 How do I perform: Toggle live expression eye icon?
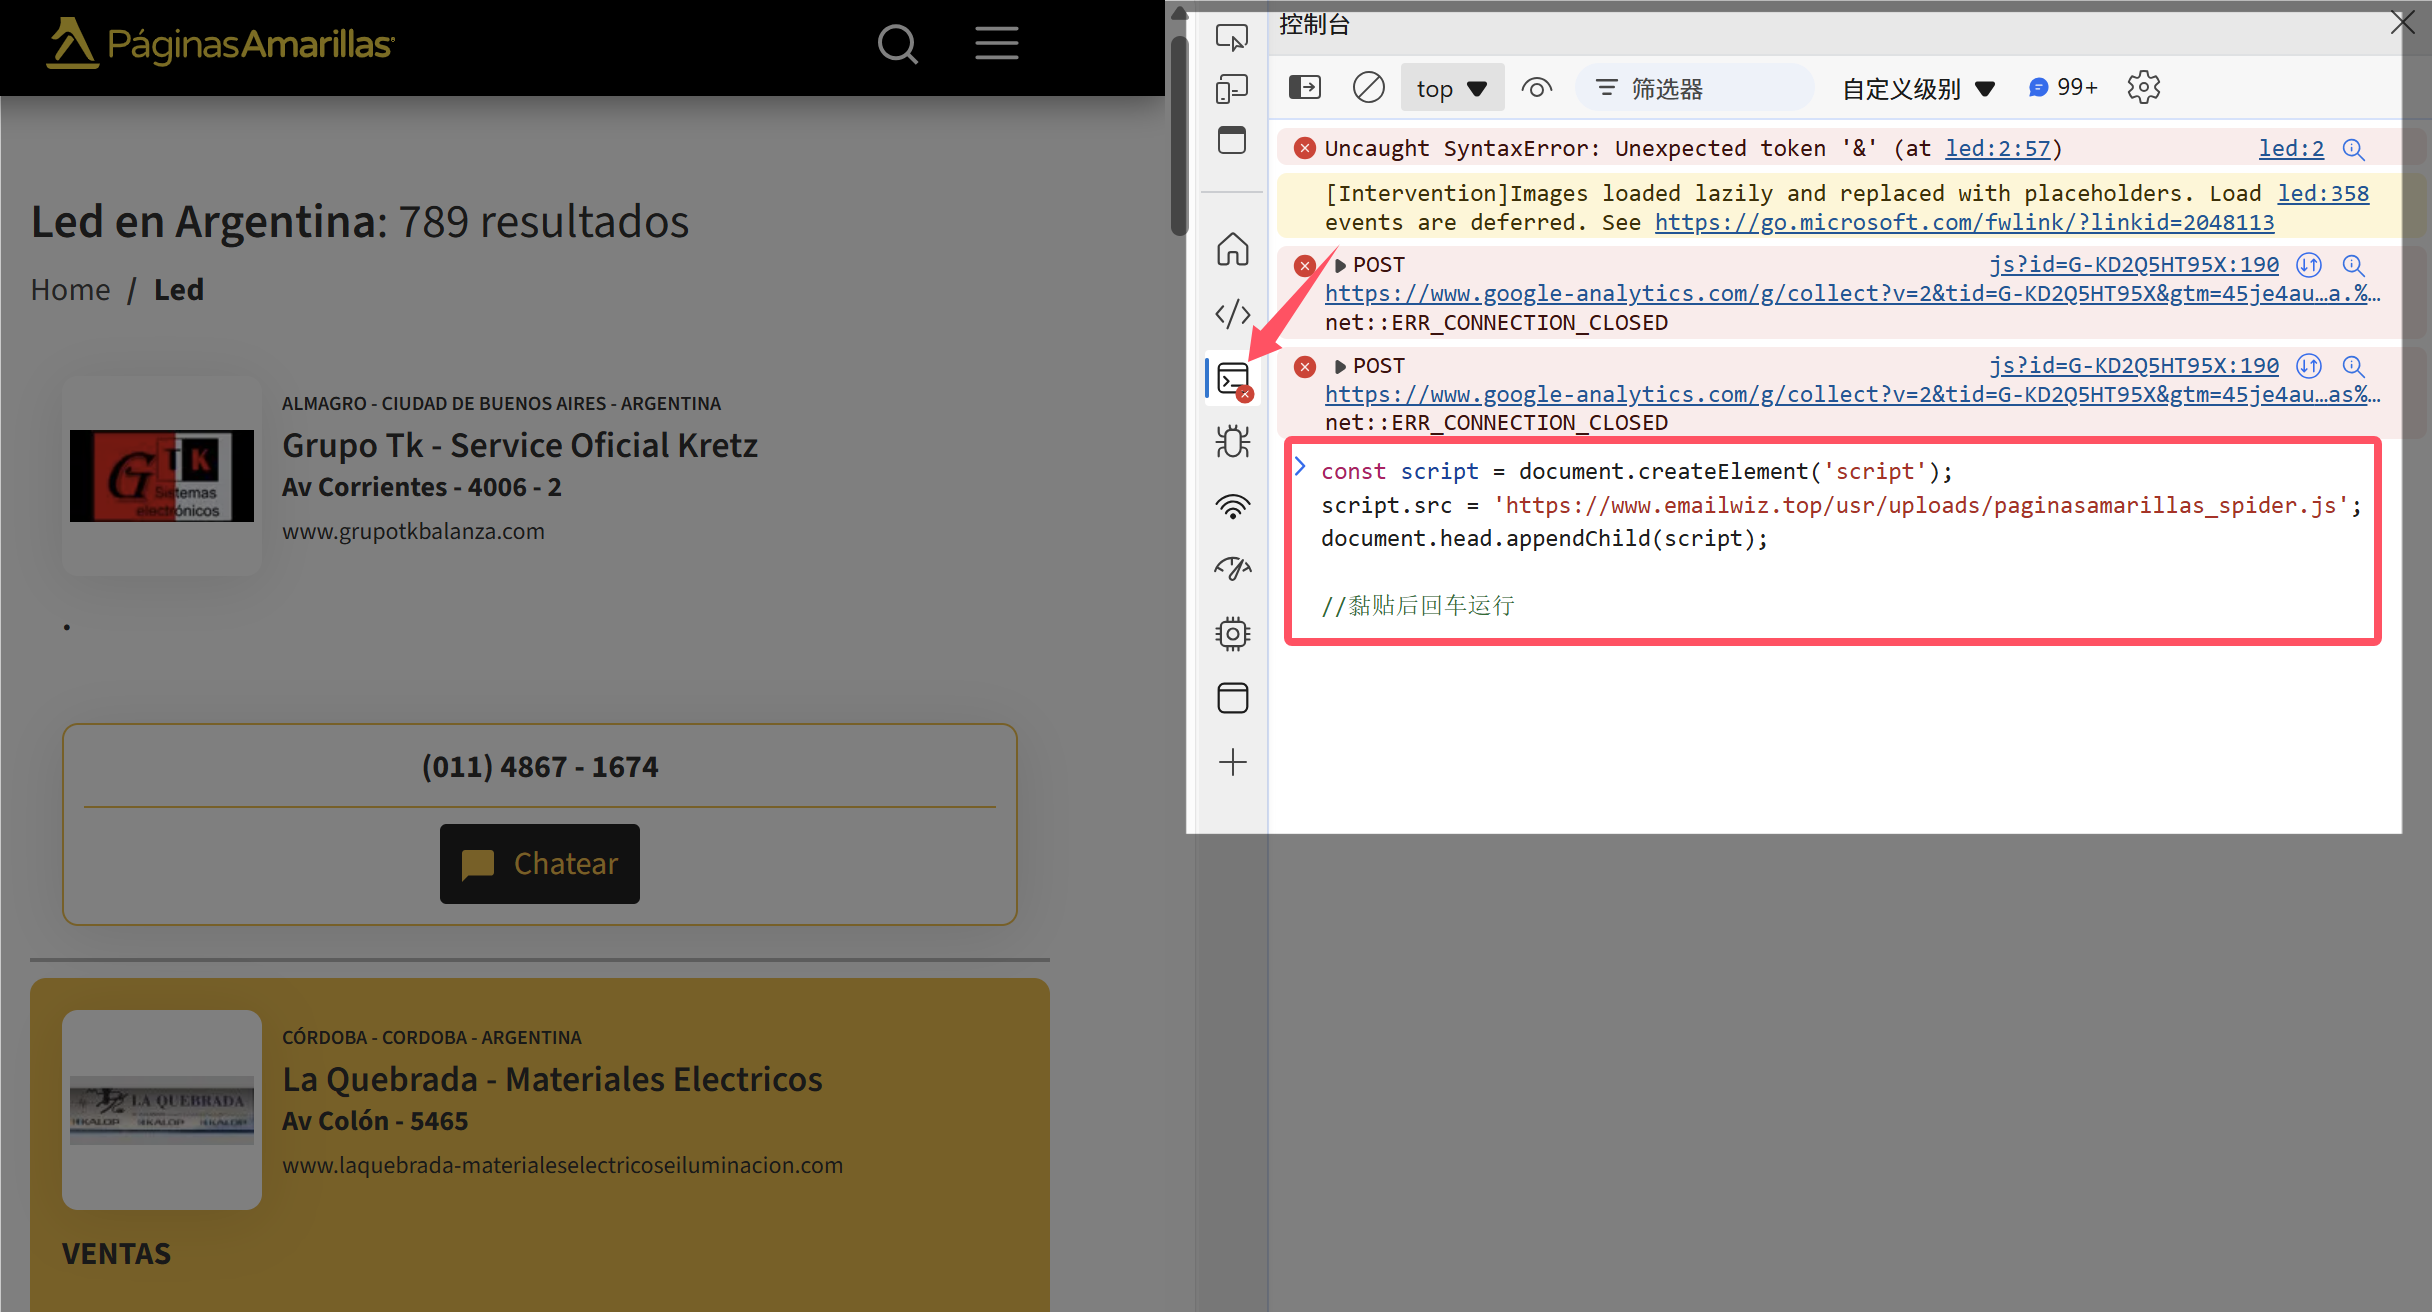pos(1537,88)
